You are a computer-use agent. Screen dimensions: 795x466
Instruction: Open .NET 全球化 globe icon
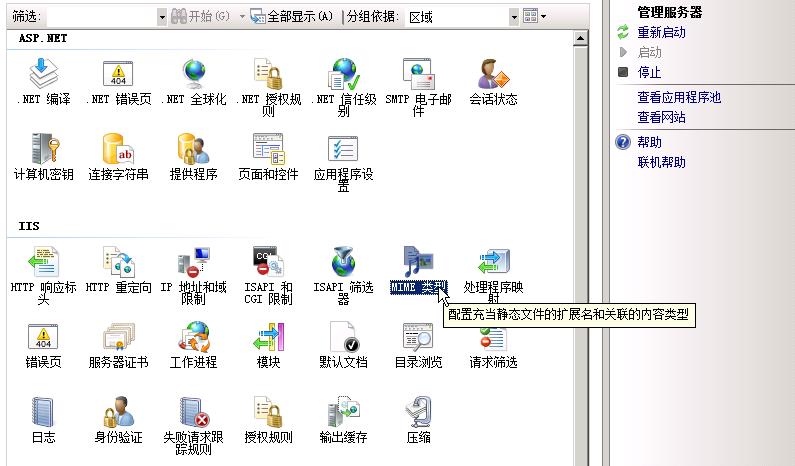click(194, 81)
